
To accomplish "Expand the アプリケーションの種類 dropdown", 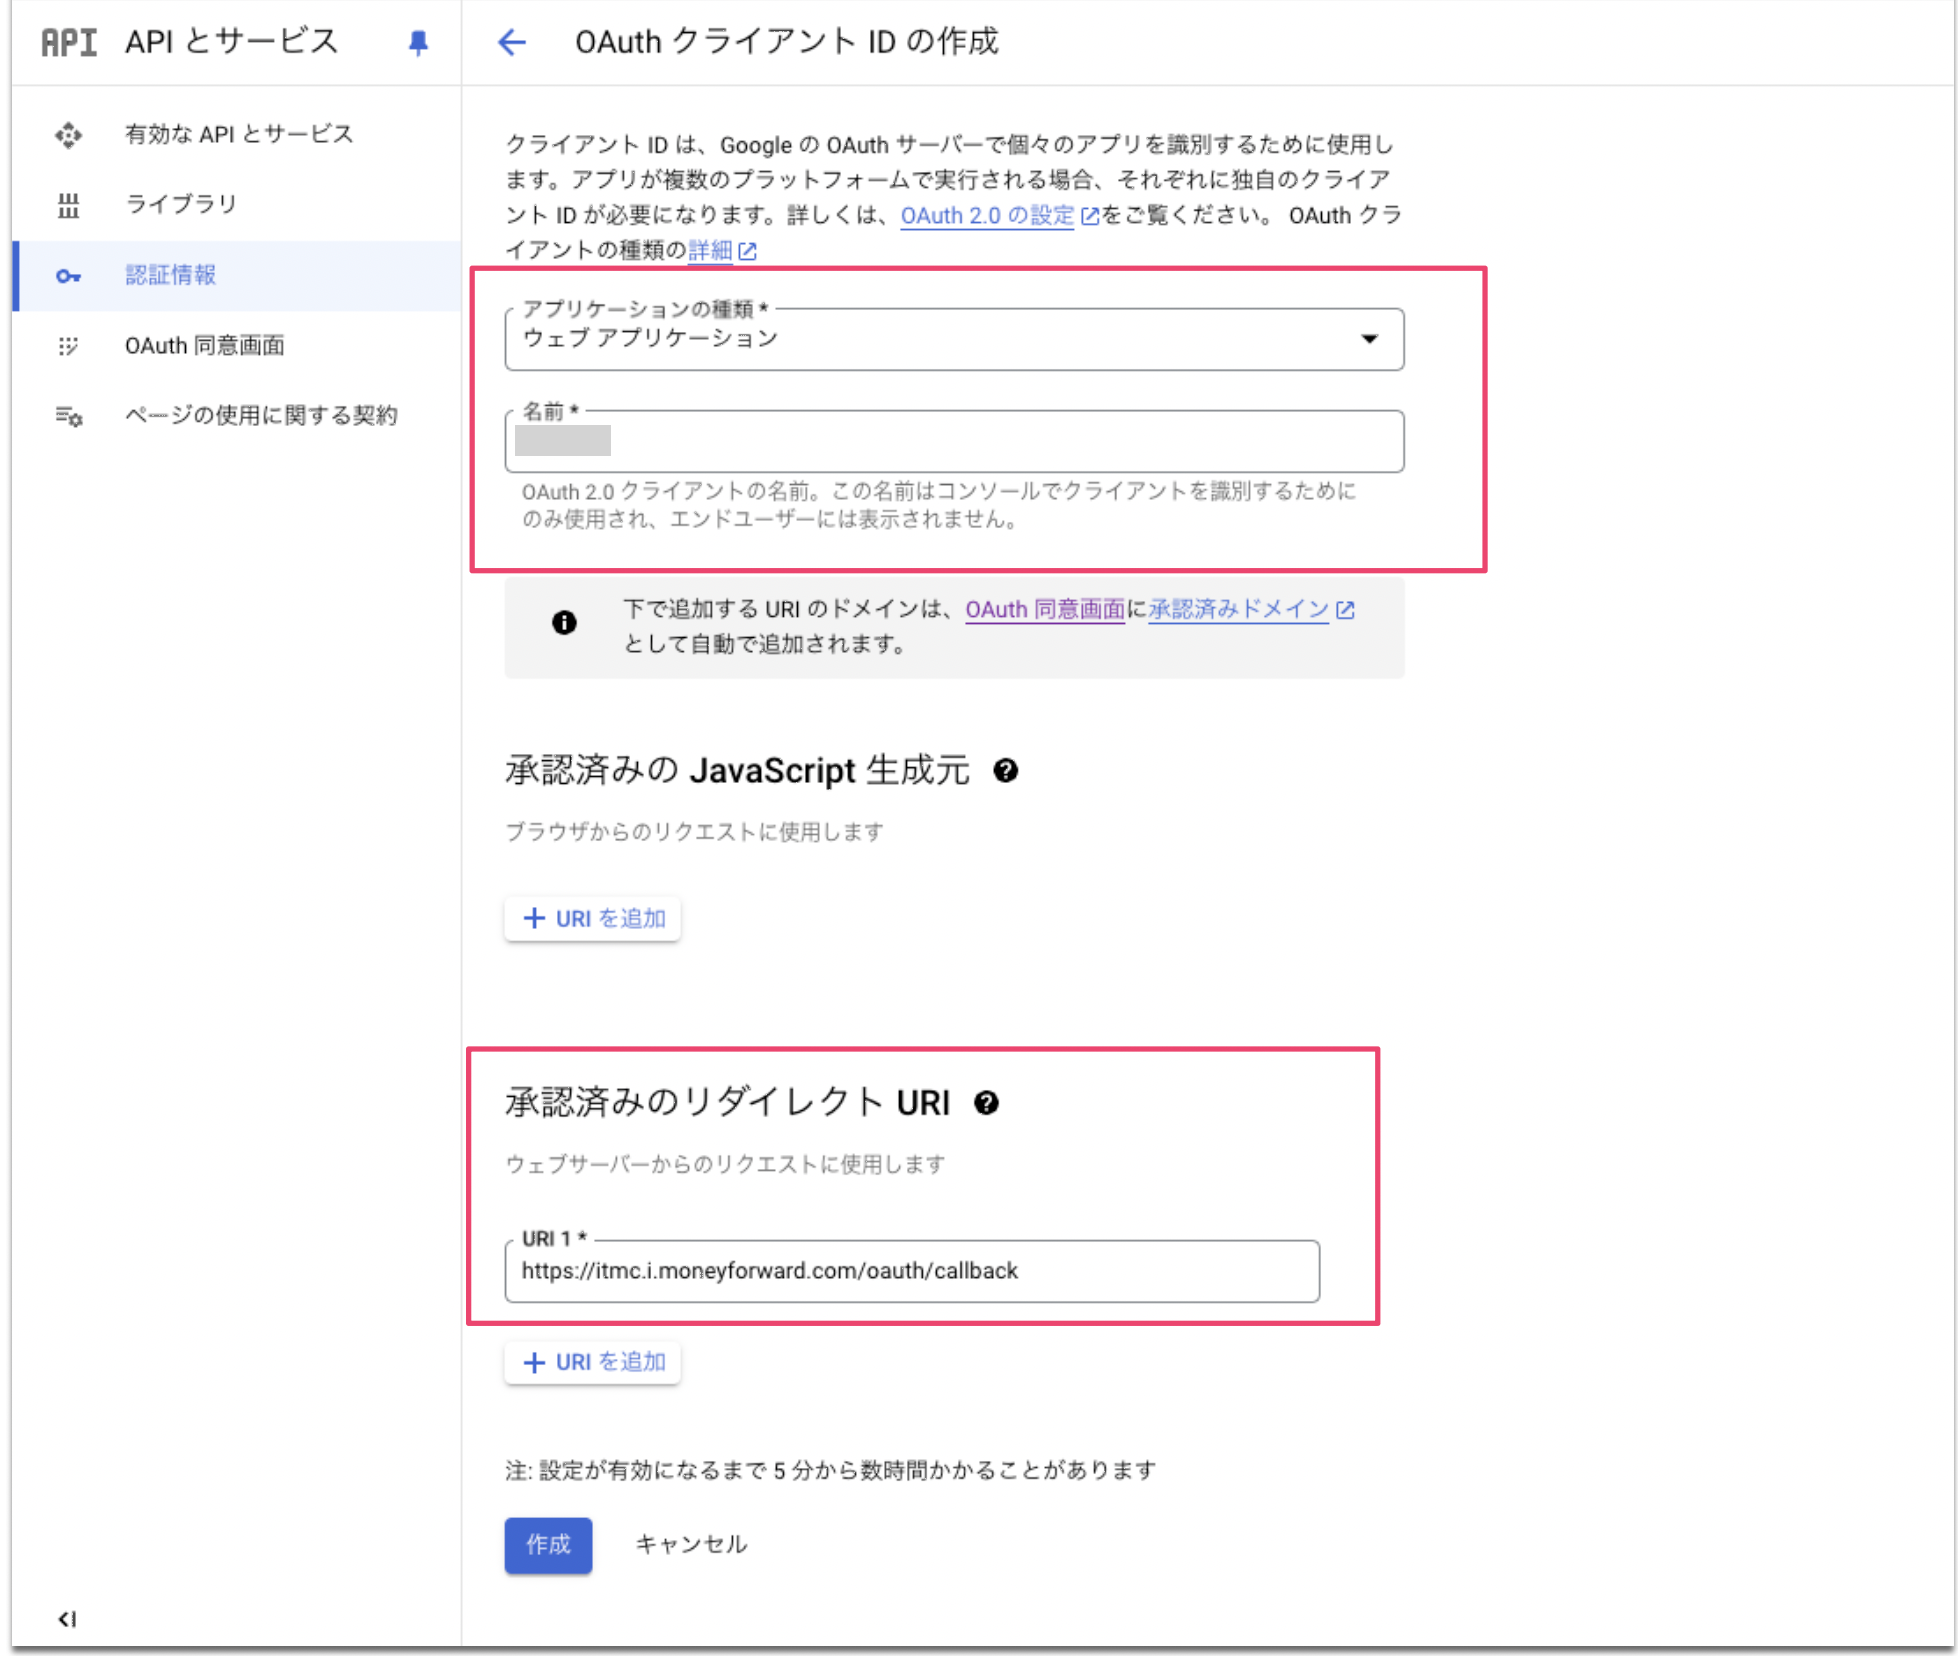I will (x=954, y=339).
